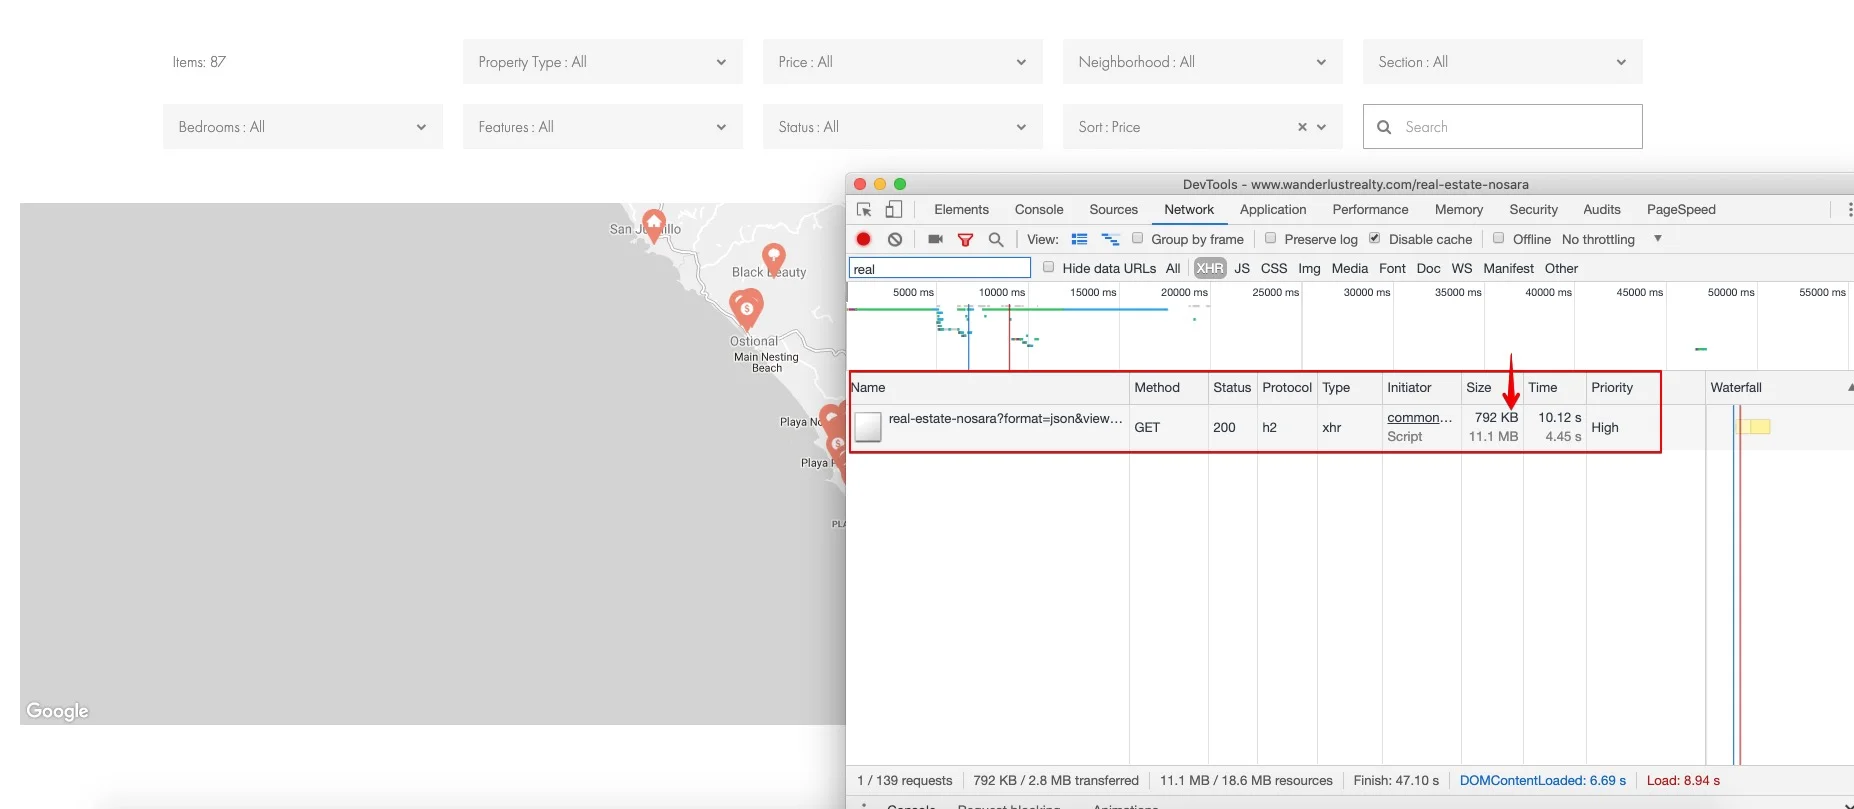
Task: Open the Section dropdown
Action: pyautogui.click(x=1503, y=62)
